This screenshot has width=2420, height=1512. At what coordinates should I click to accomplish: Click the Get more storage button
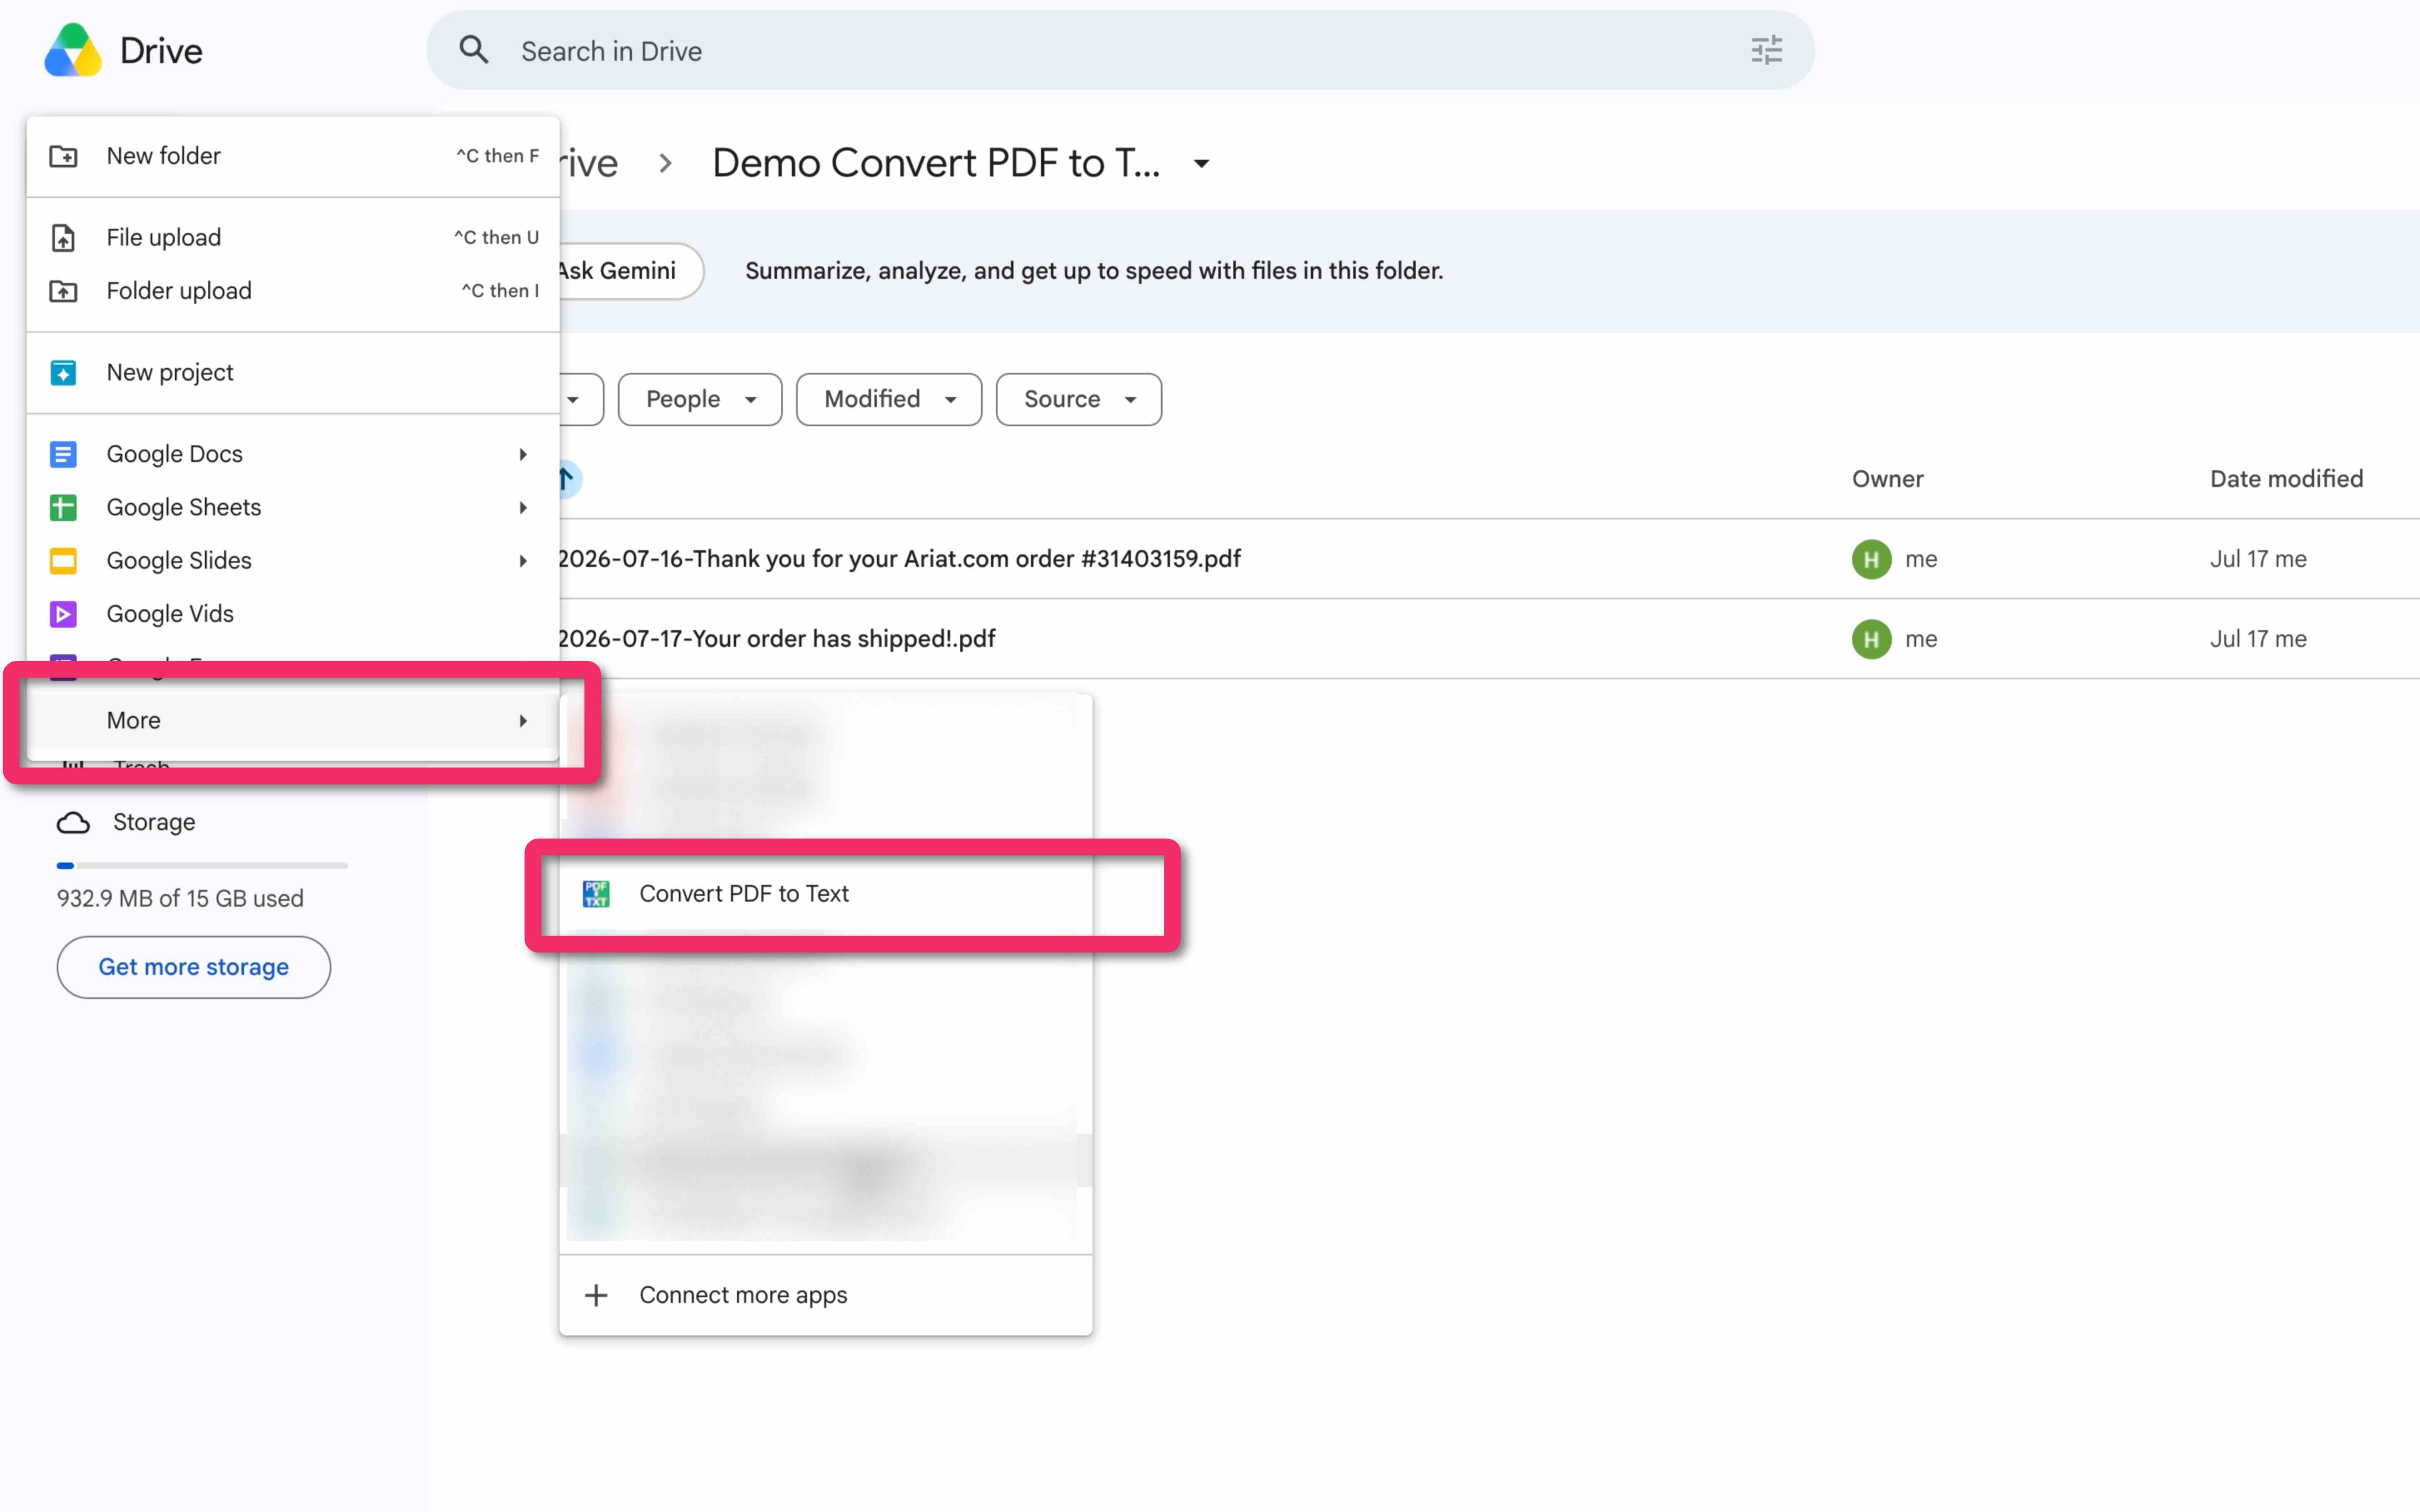point(194,967)
